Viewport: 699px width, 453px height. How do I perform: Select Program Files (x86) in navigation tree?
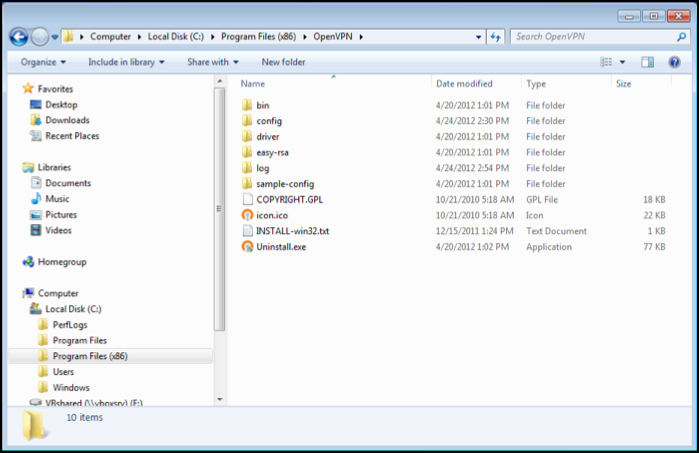[x=89, y=356]
